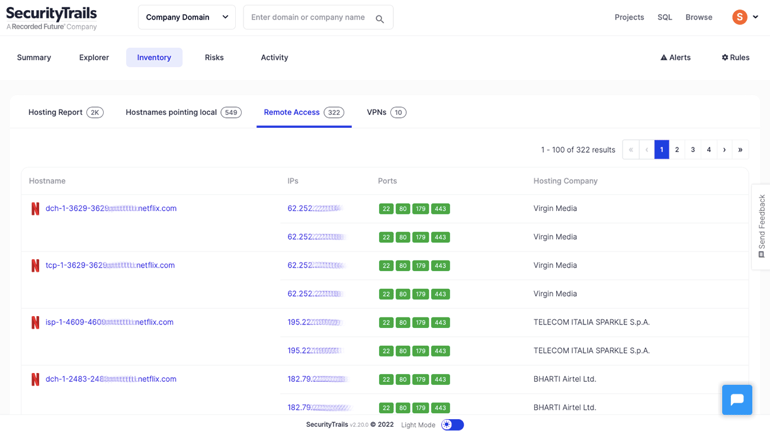Go to page 4 of results
This screenshot has width=770, height=431.
[709, 150]
